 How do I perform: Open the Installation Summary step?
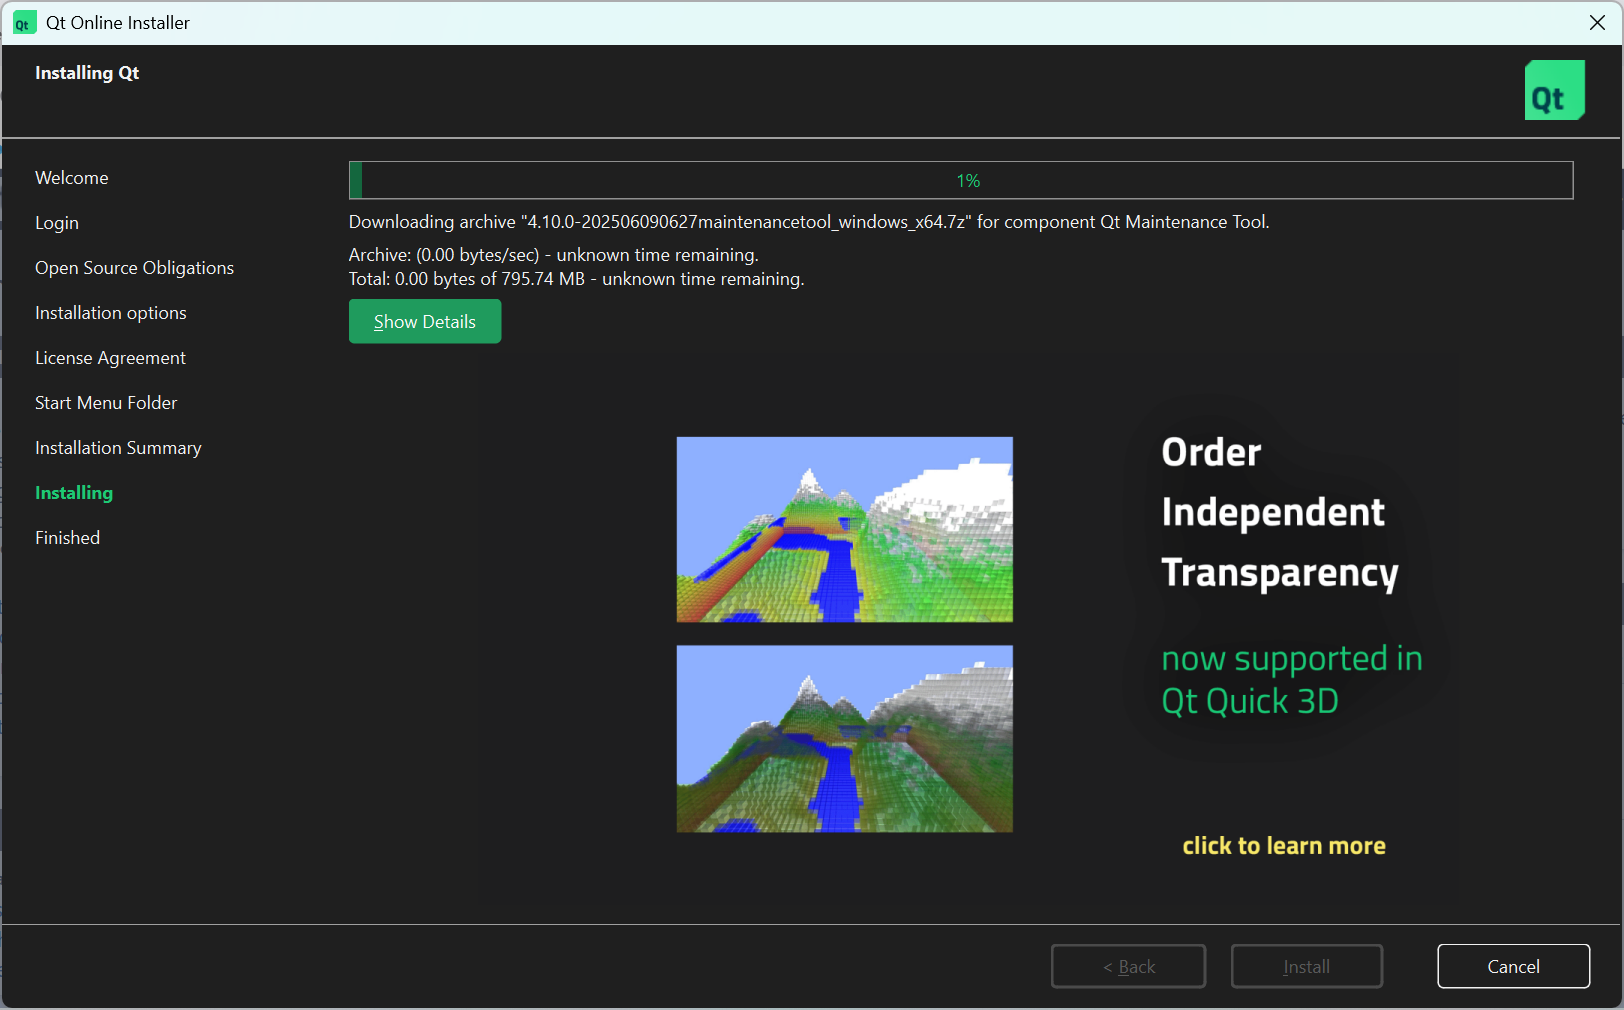[118, 448]
